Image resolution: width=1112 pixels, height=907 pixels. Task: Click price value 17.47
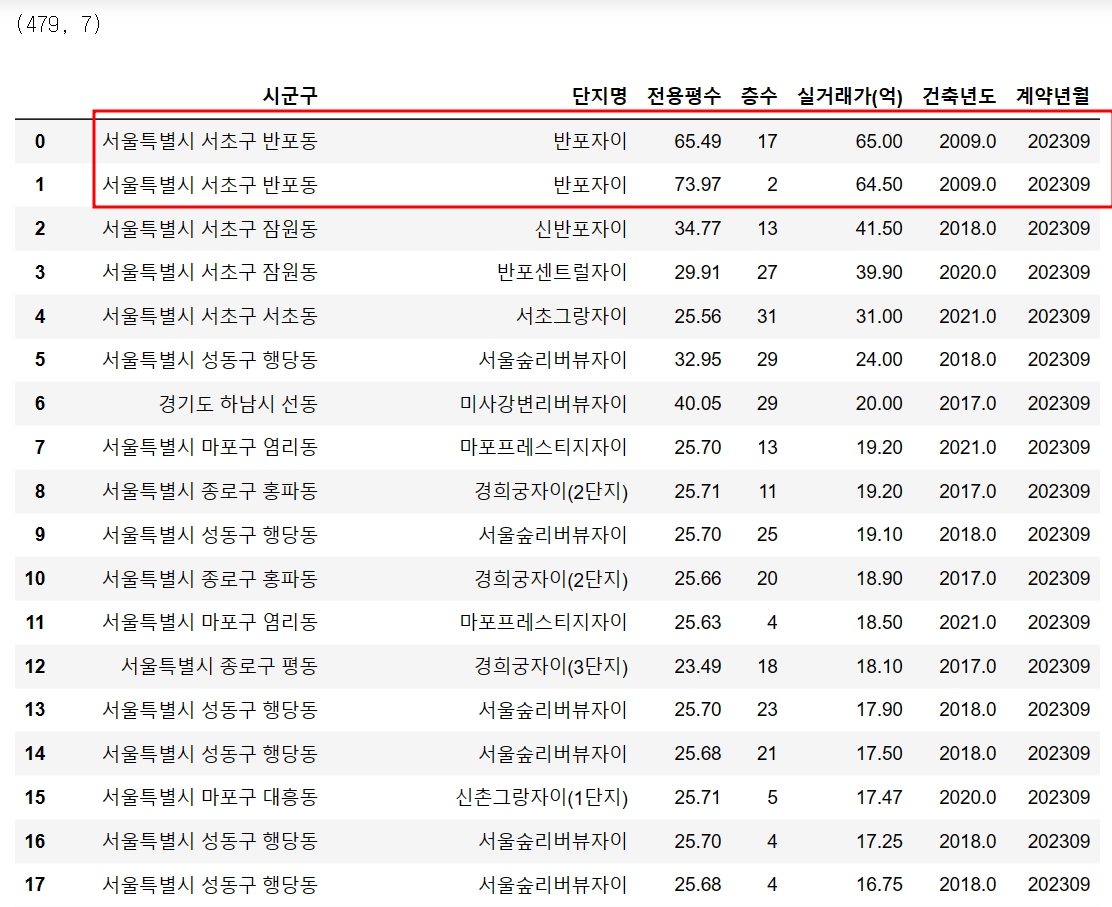click(879, 797)
